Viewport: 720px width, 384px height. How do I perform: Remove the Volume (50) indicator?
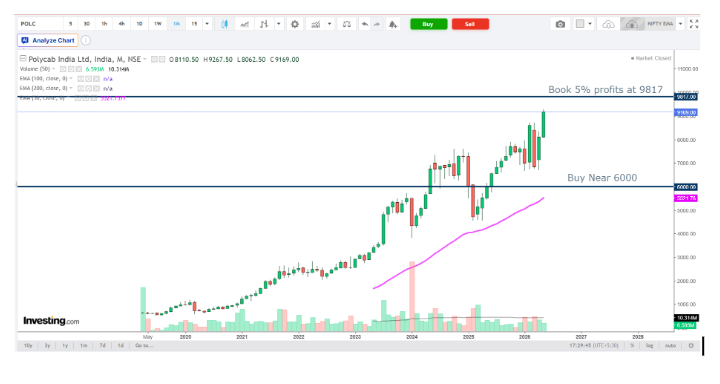pyautogui.click(x=79, y=69)
